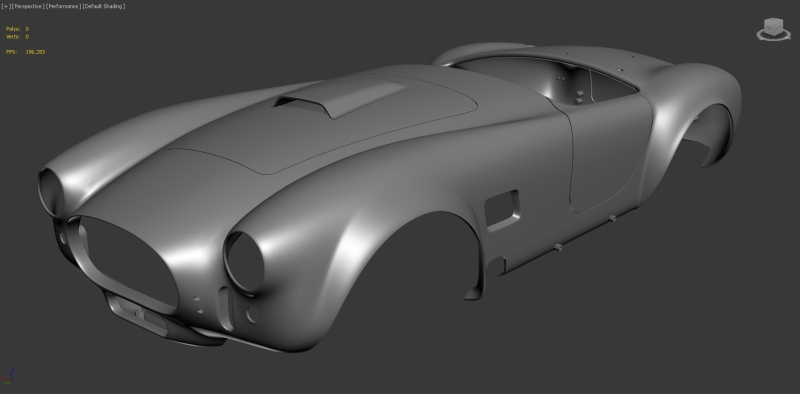
Task: Select the left headlight opening
Action: 51,191
